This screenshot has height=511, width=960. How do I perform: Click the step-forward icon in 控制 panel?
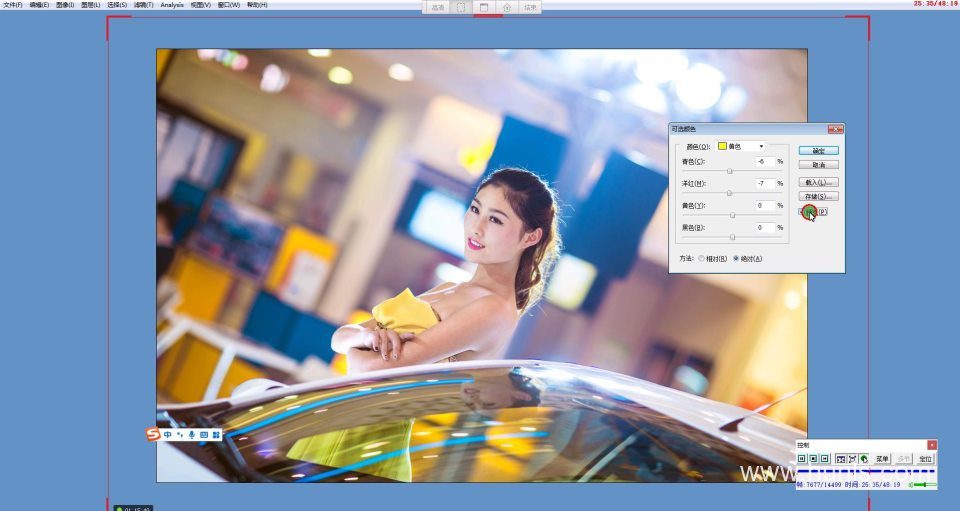point(824,458)
